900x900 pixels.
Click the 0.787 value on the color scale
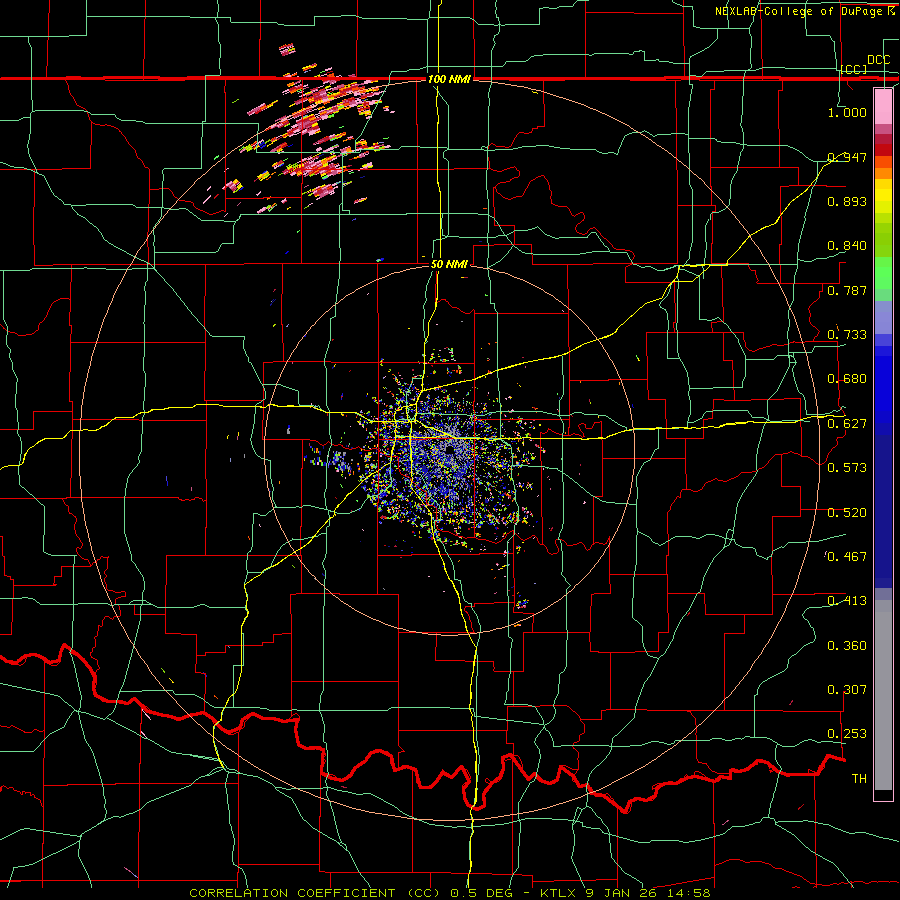[847, 290]
